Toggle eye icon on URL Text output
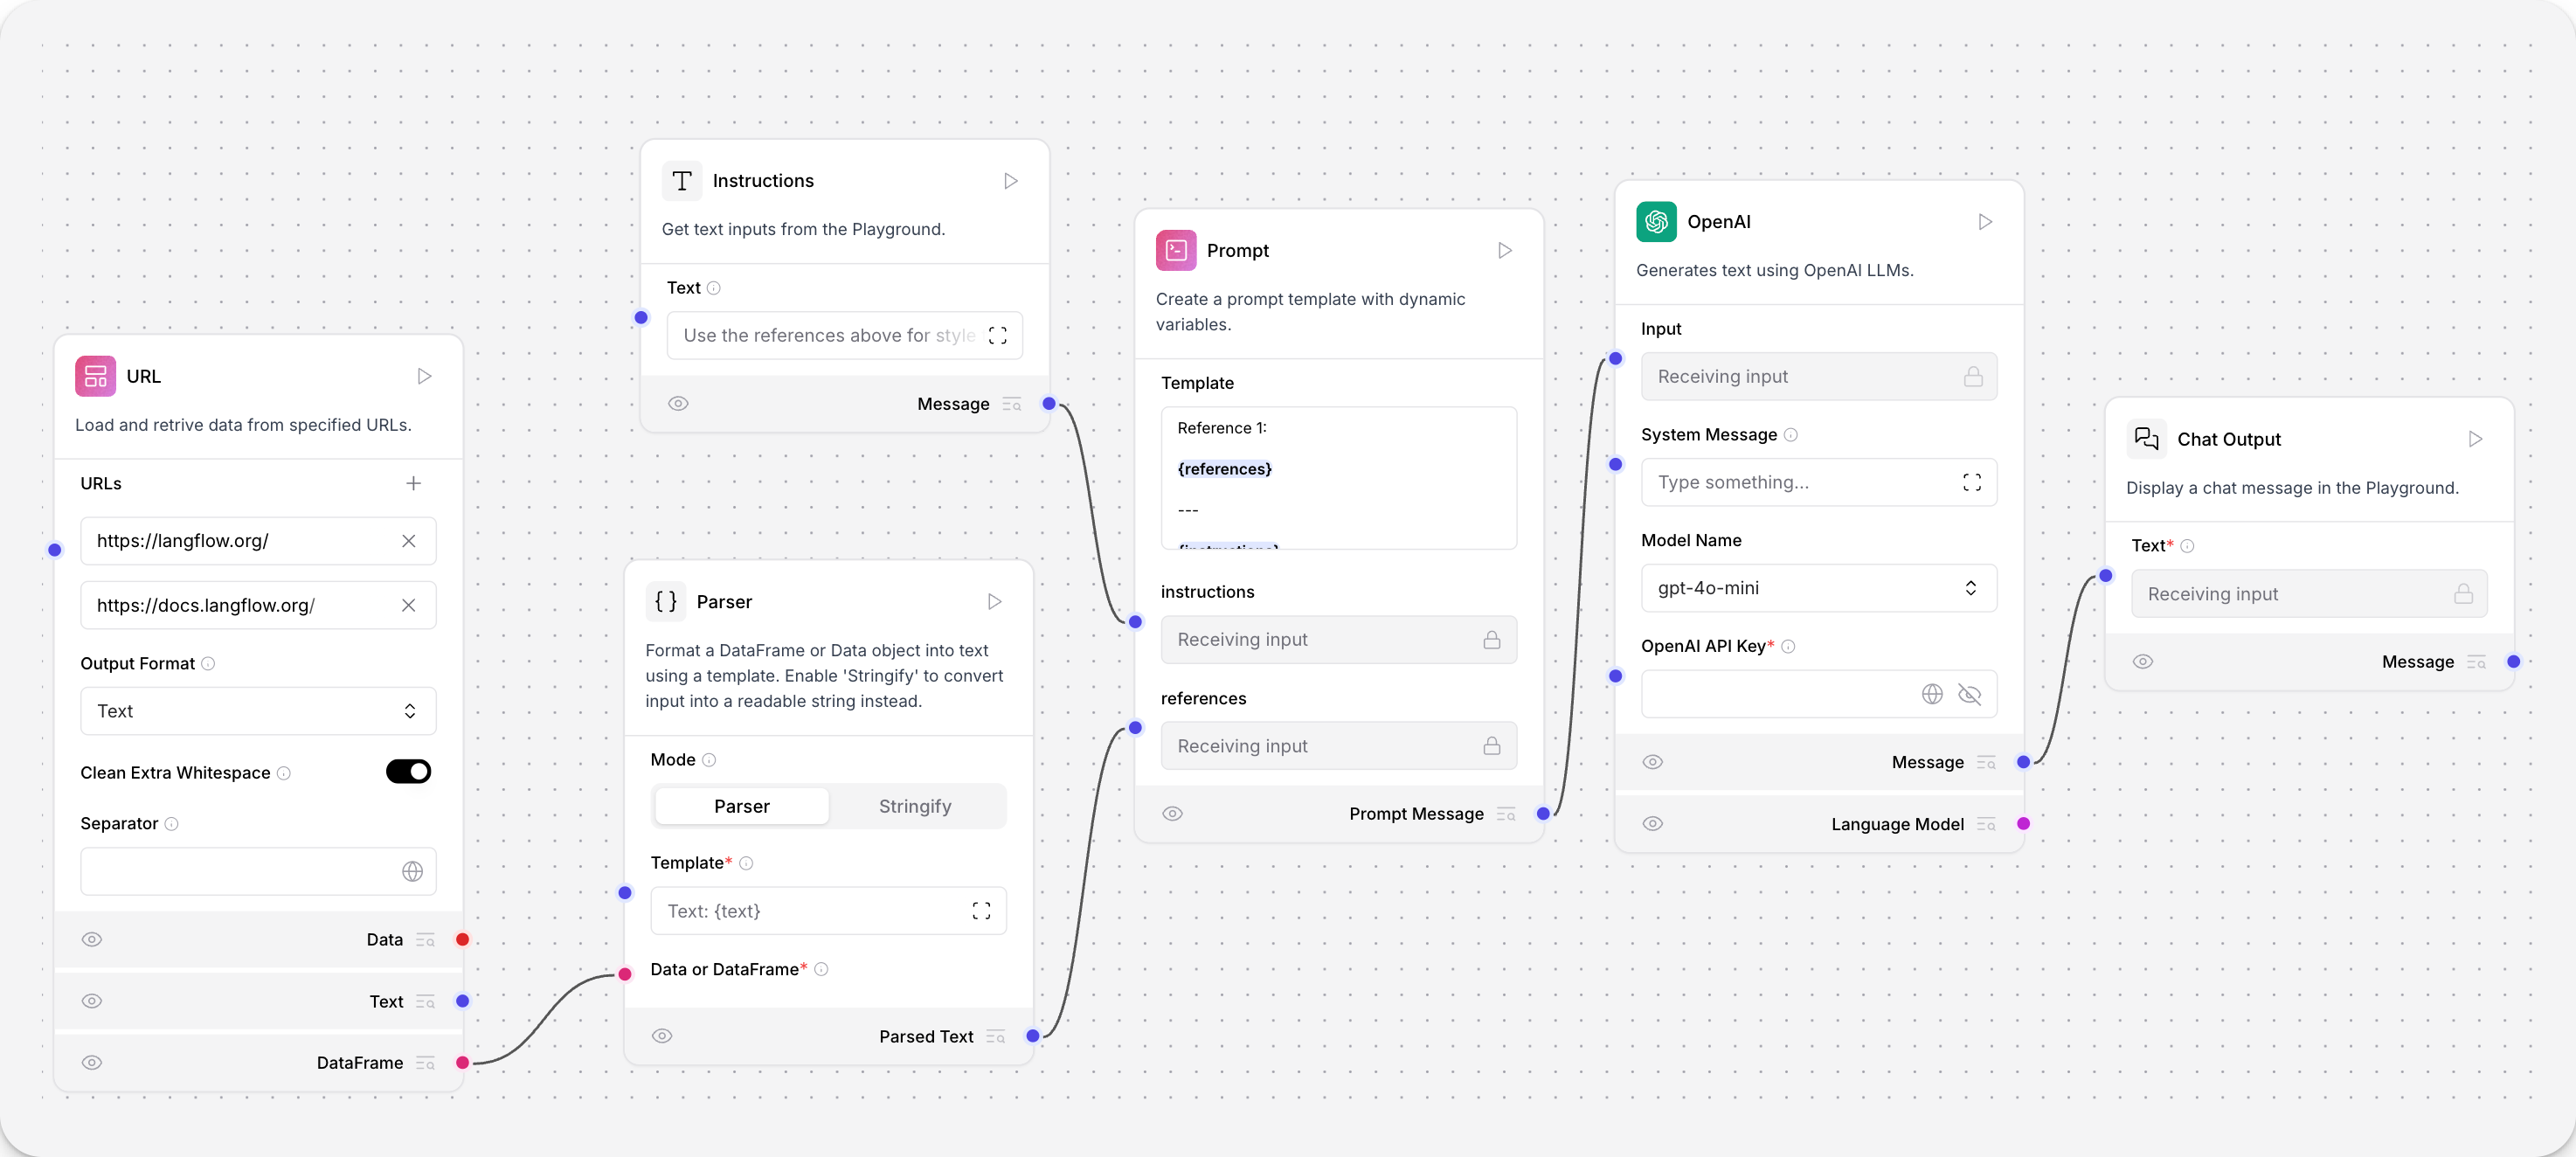Image resolution: width=2576 pixels, height=1157 pixels. pos(92,1002)
